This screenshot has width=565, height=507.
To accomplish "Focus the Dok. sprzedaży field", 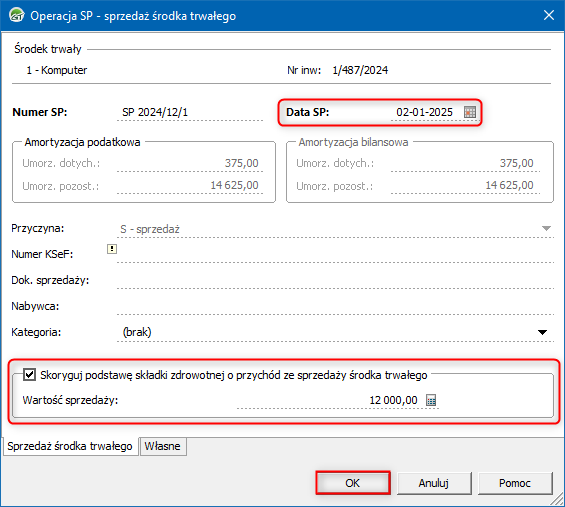I will [335, 280].
